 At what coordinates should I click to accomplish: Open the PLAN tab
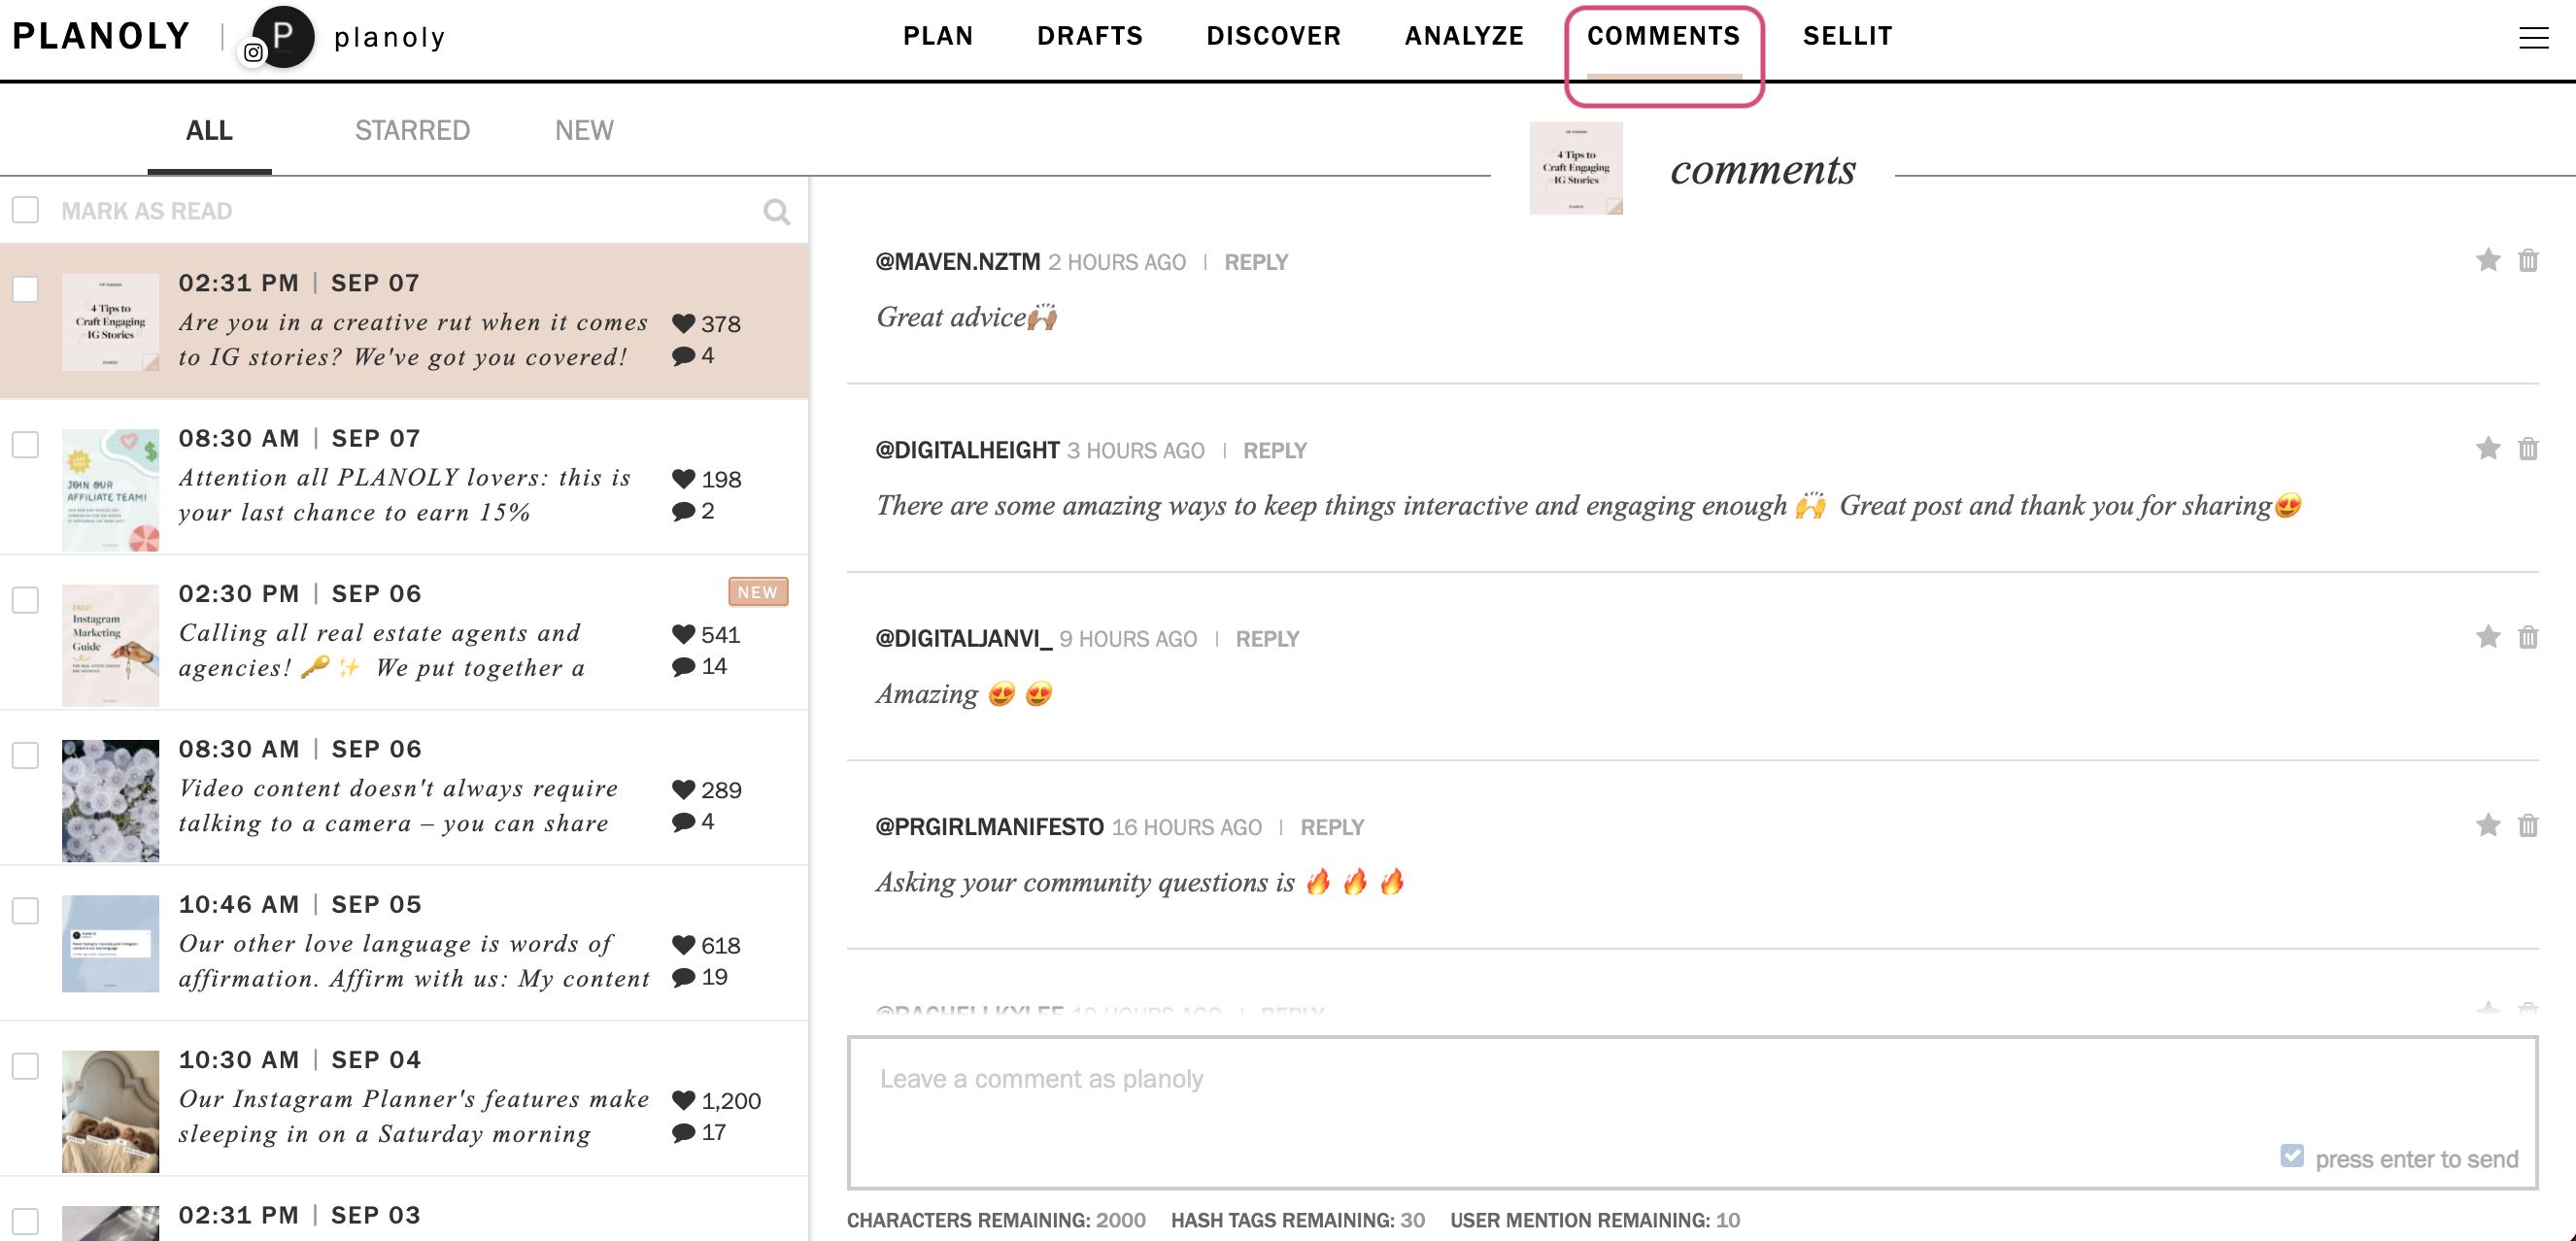(938, 36)
